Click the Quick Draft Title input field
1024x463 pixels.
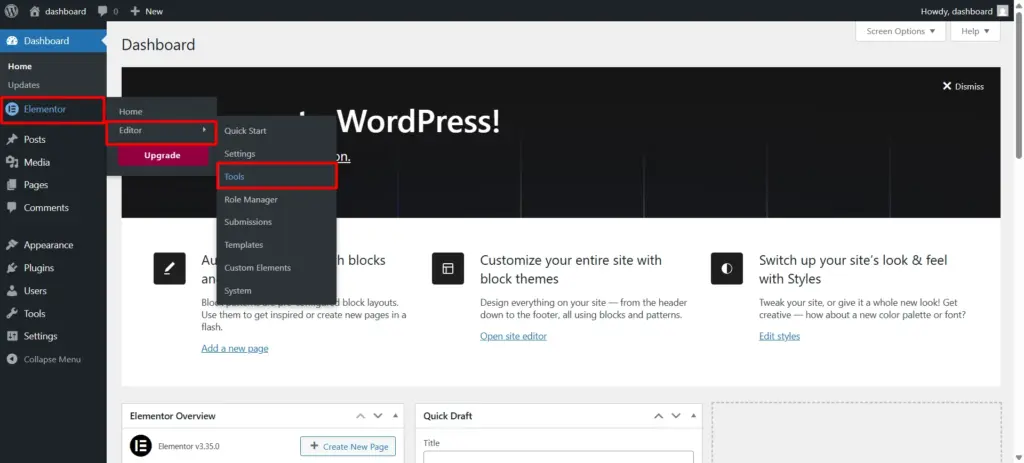coord(557,458)
